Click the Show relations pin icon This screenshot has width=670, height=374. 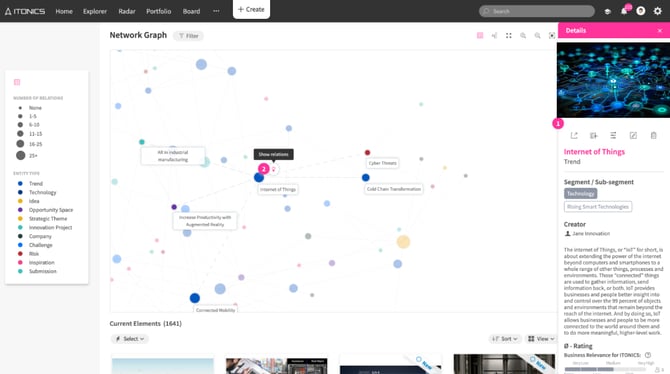coord(273,170)
